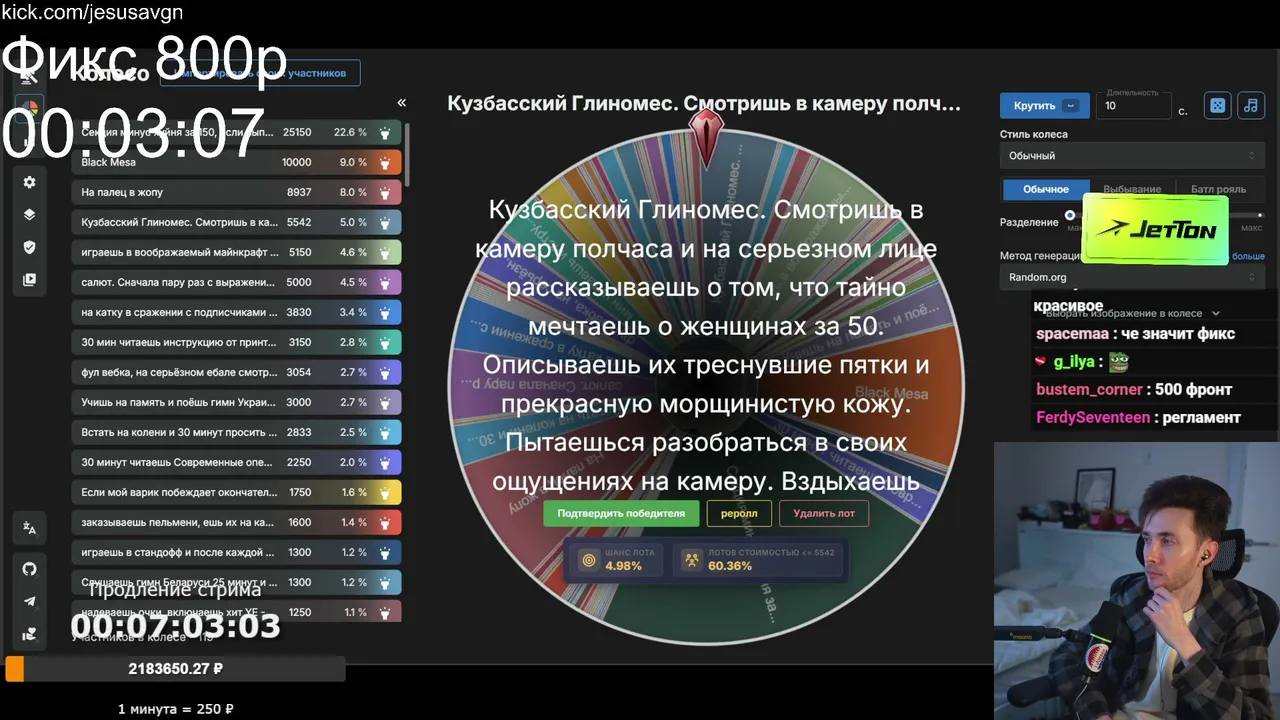Open the Random.org generation method dropdown
Screen dimensions: 1280x720
tap(1132, 277)
